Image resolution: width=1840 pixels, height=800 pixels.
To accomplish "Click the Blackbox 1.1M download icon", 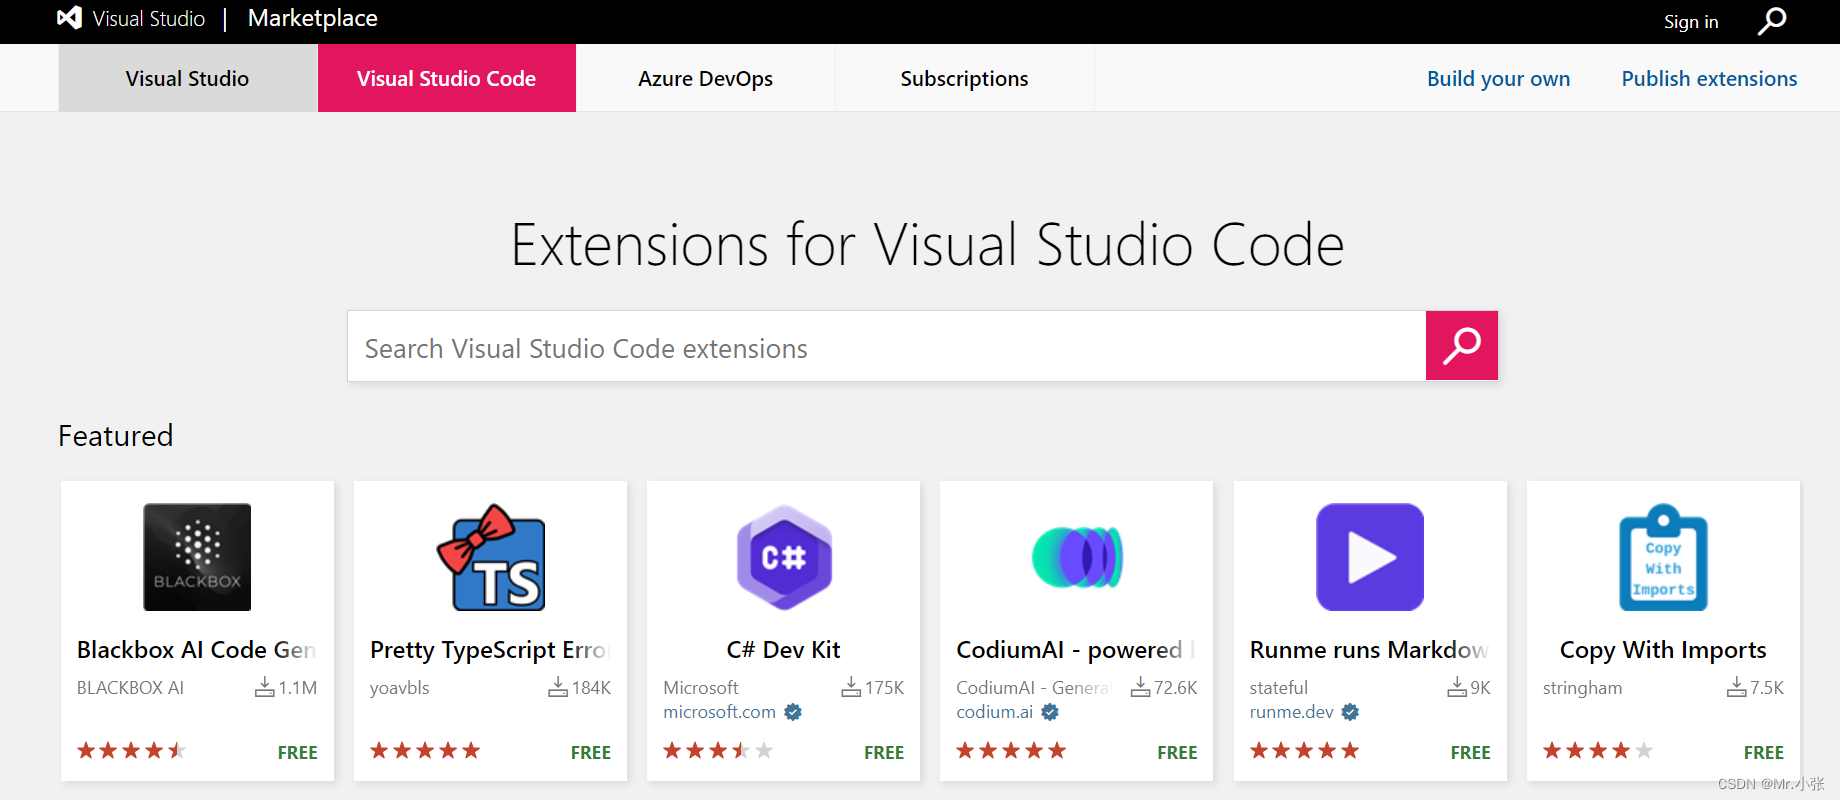I will click(265, 687).
